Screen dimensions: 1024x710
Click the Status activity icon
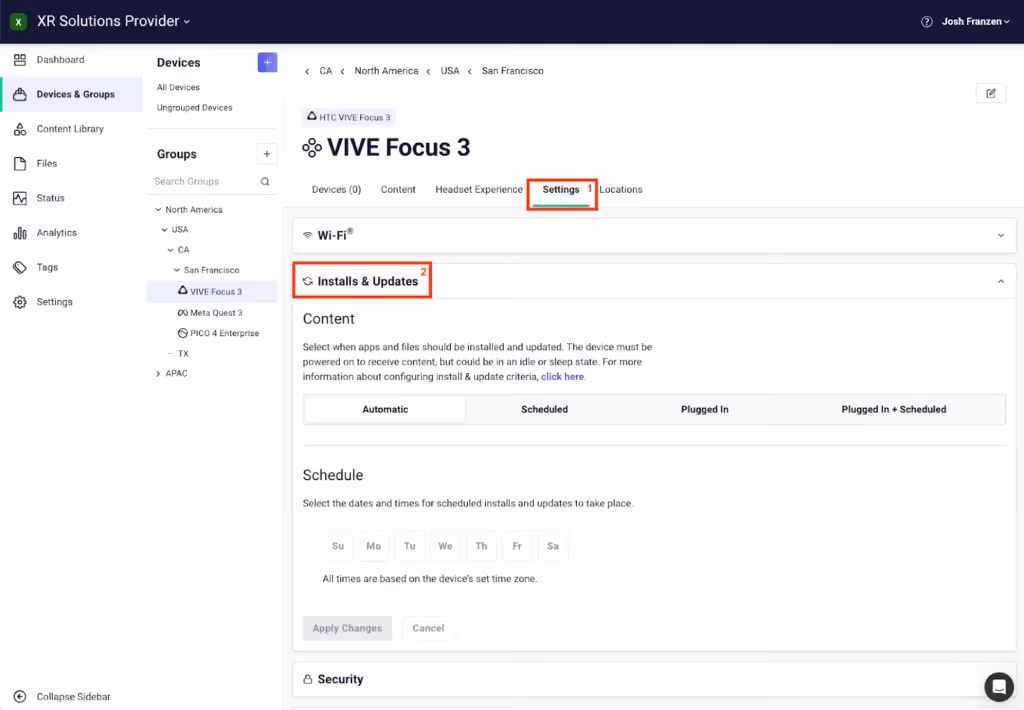pyautogui.click(x=20, y=198)
